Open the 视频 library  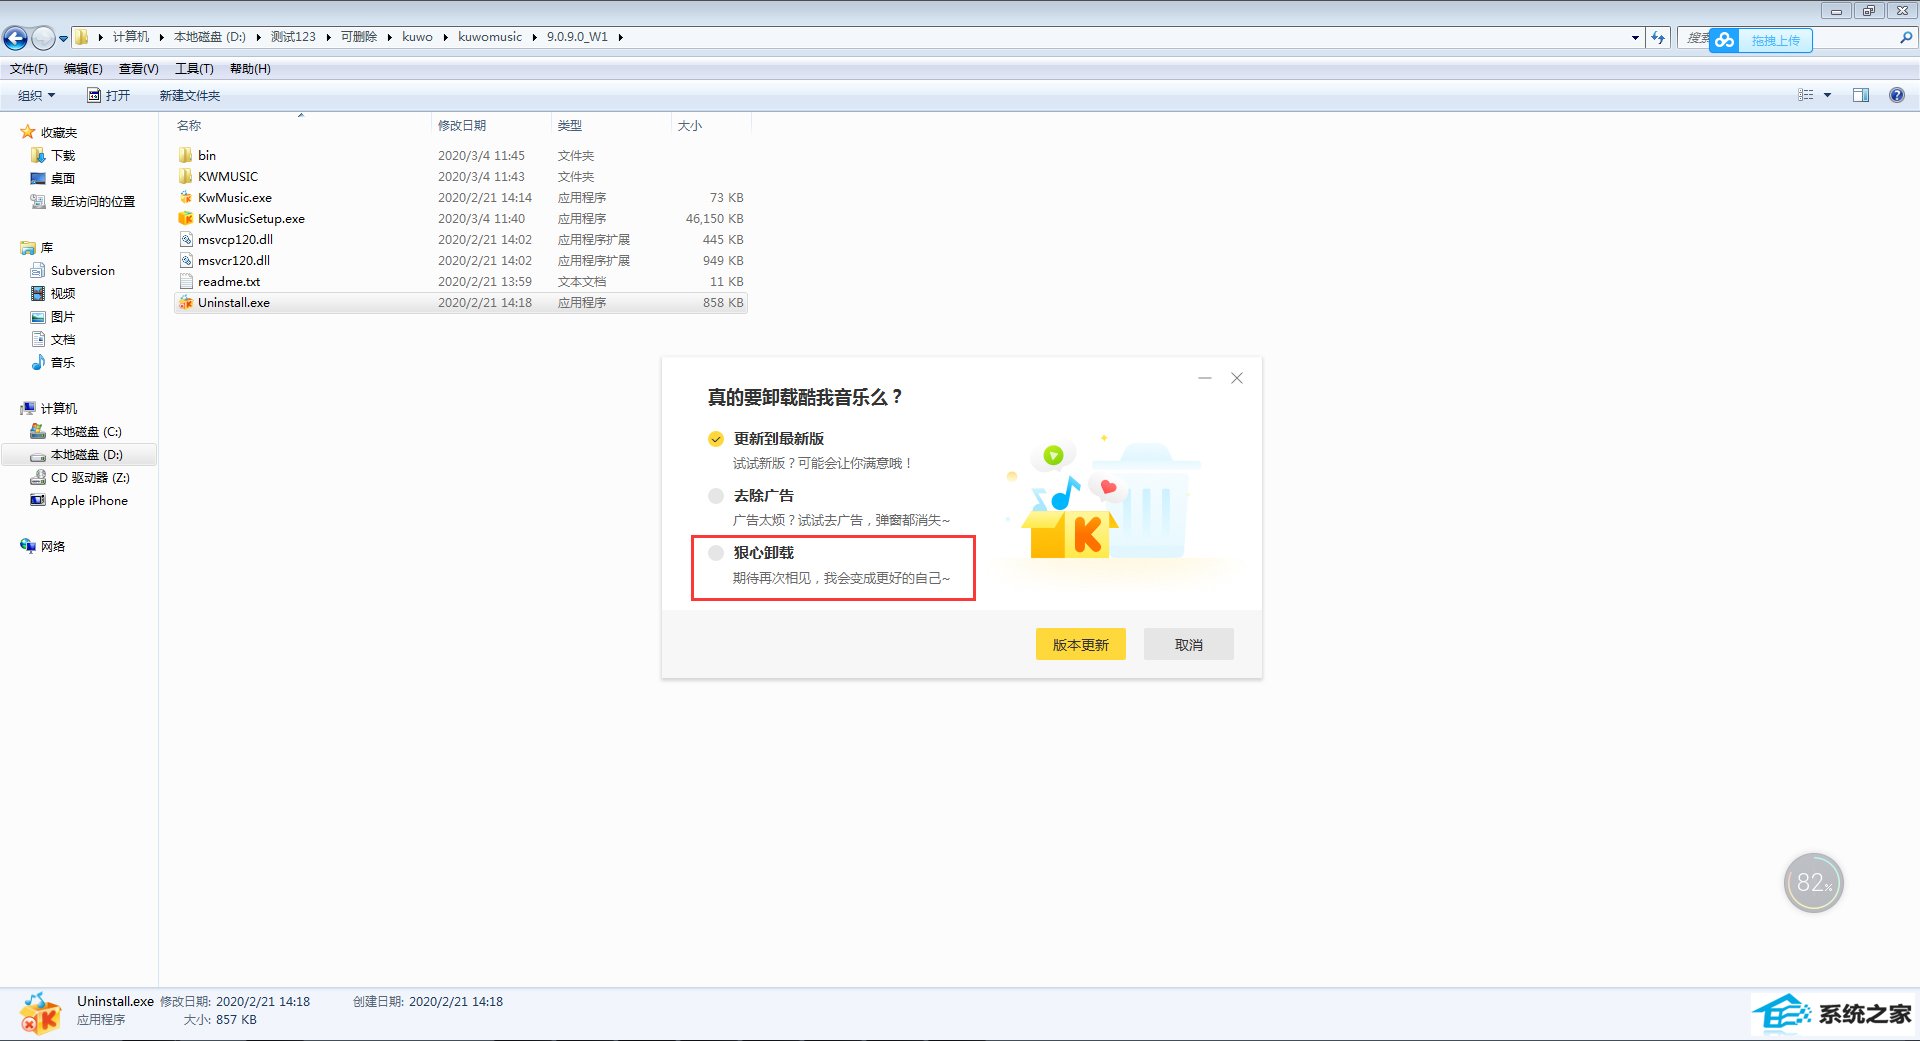(x=63, y=293)
